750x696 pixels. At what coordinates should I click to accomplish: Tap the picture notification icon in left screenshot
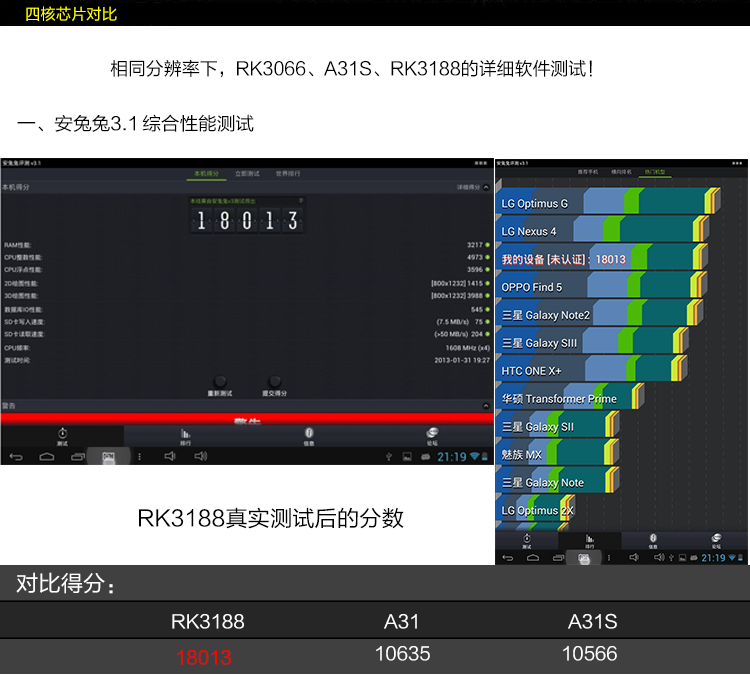coord(407,457)
